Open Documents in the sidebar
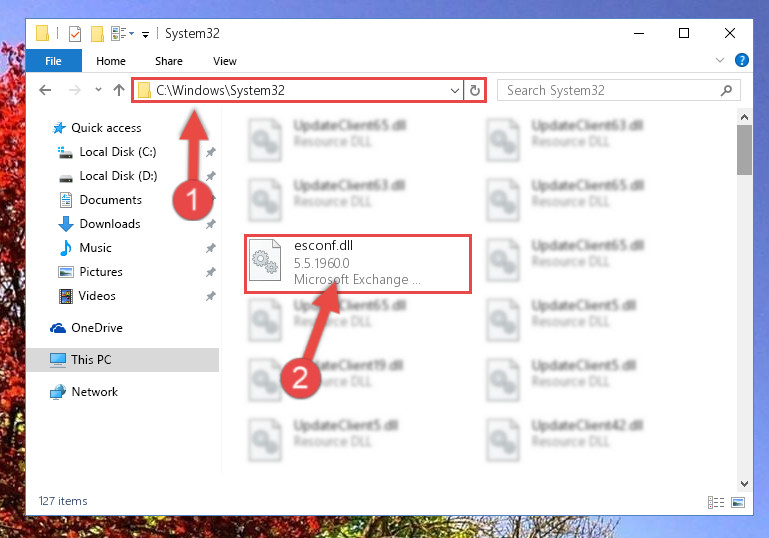 (x=110, y=200)
